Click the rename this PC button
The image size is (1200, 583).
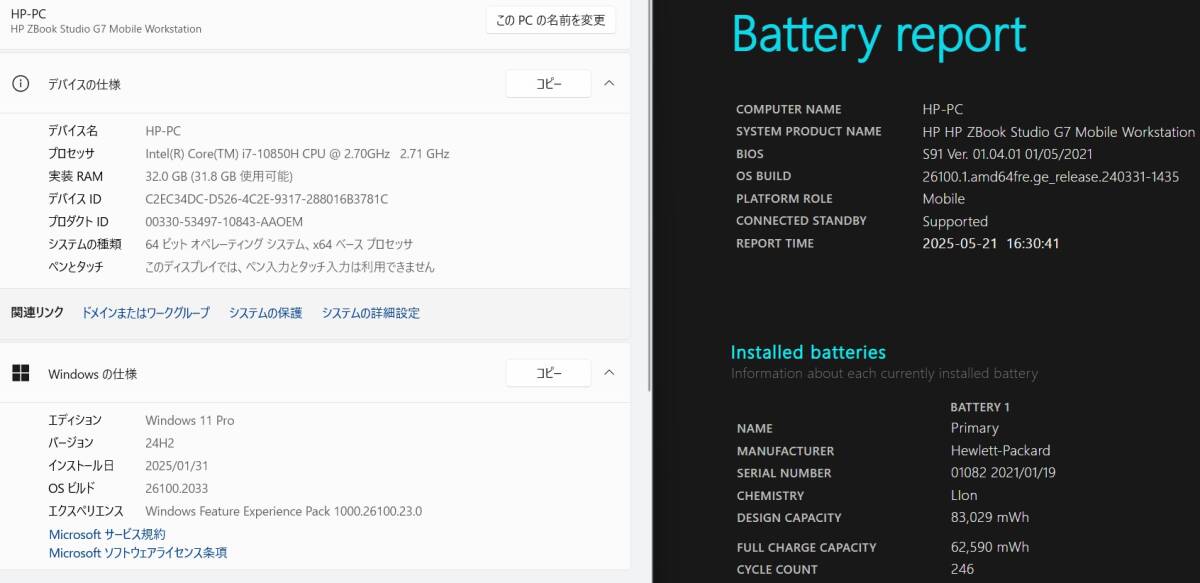(551, 20)
